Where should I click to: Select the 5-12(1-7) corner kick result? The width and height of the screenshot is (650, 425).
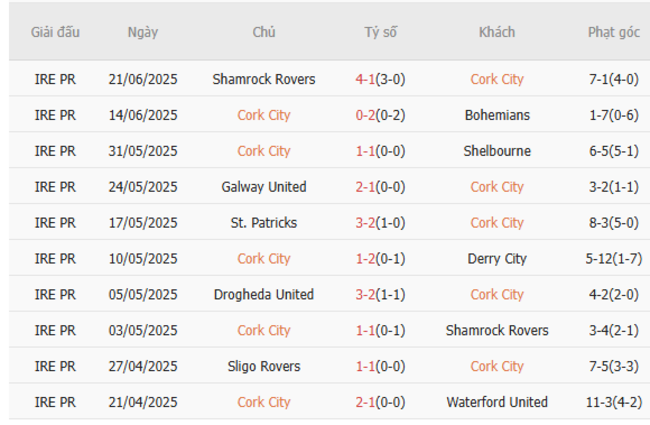tap(613, 259)
